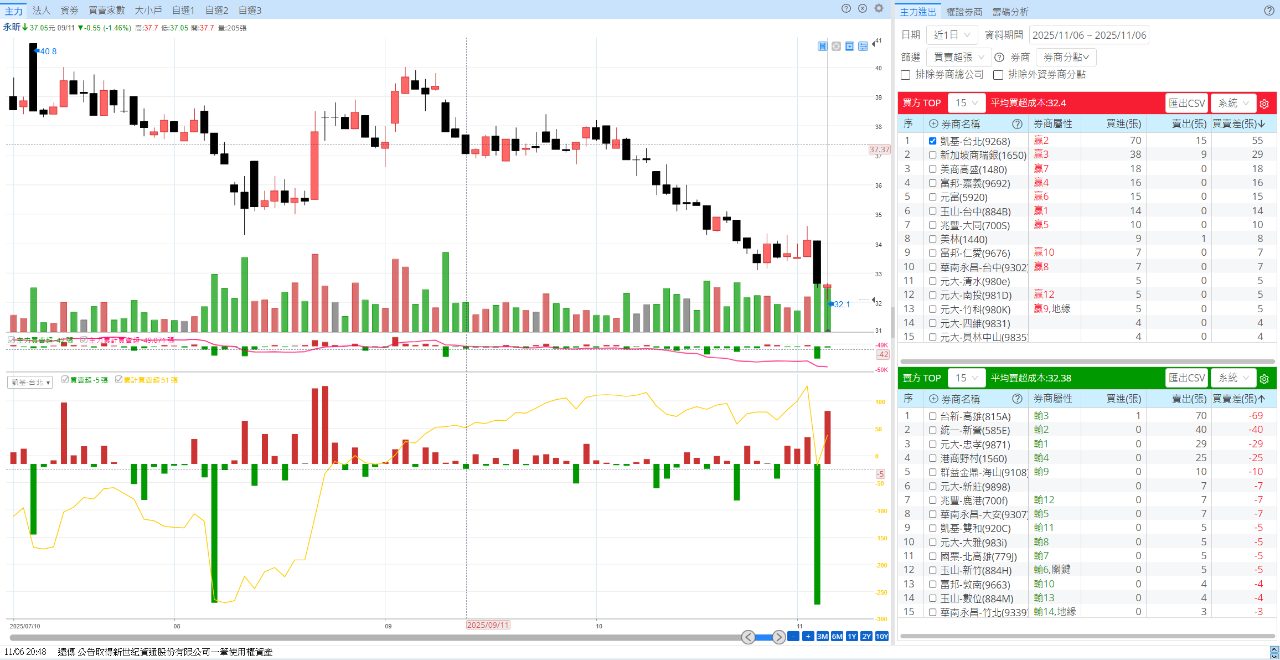Export seller table via 匯出CSV
This screenshot has width=1280, height=660.
[x=1187, y=378]
